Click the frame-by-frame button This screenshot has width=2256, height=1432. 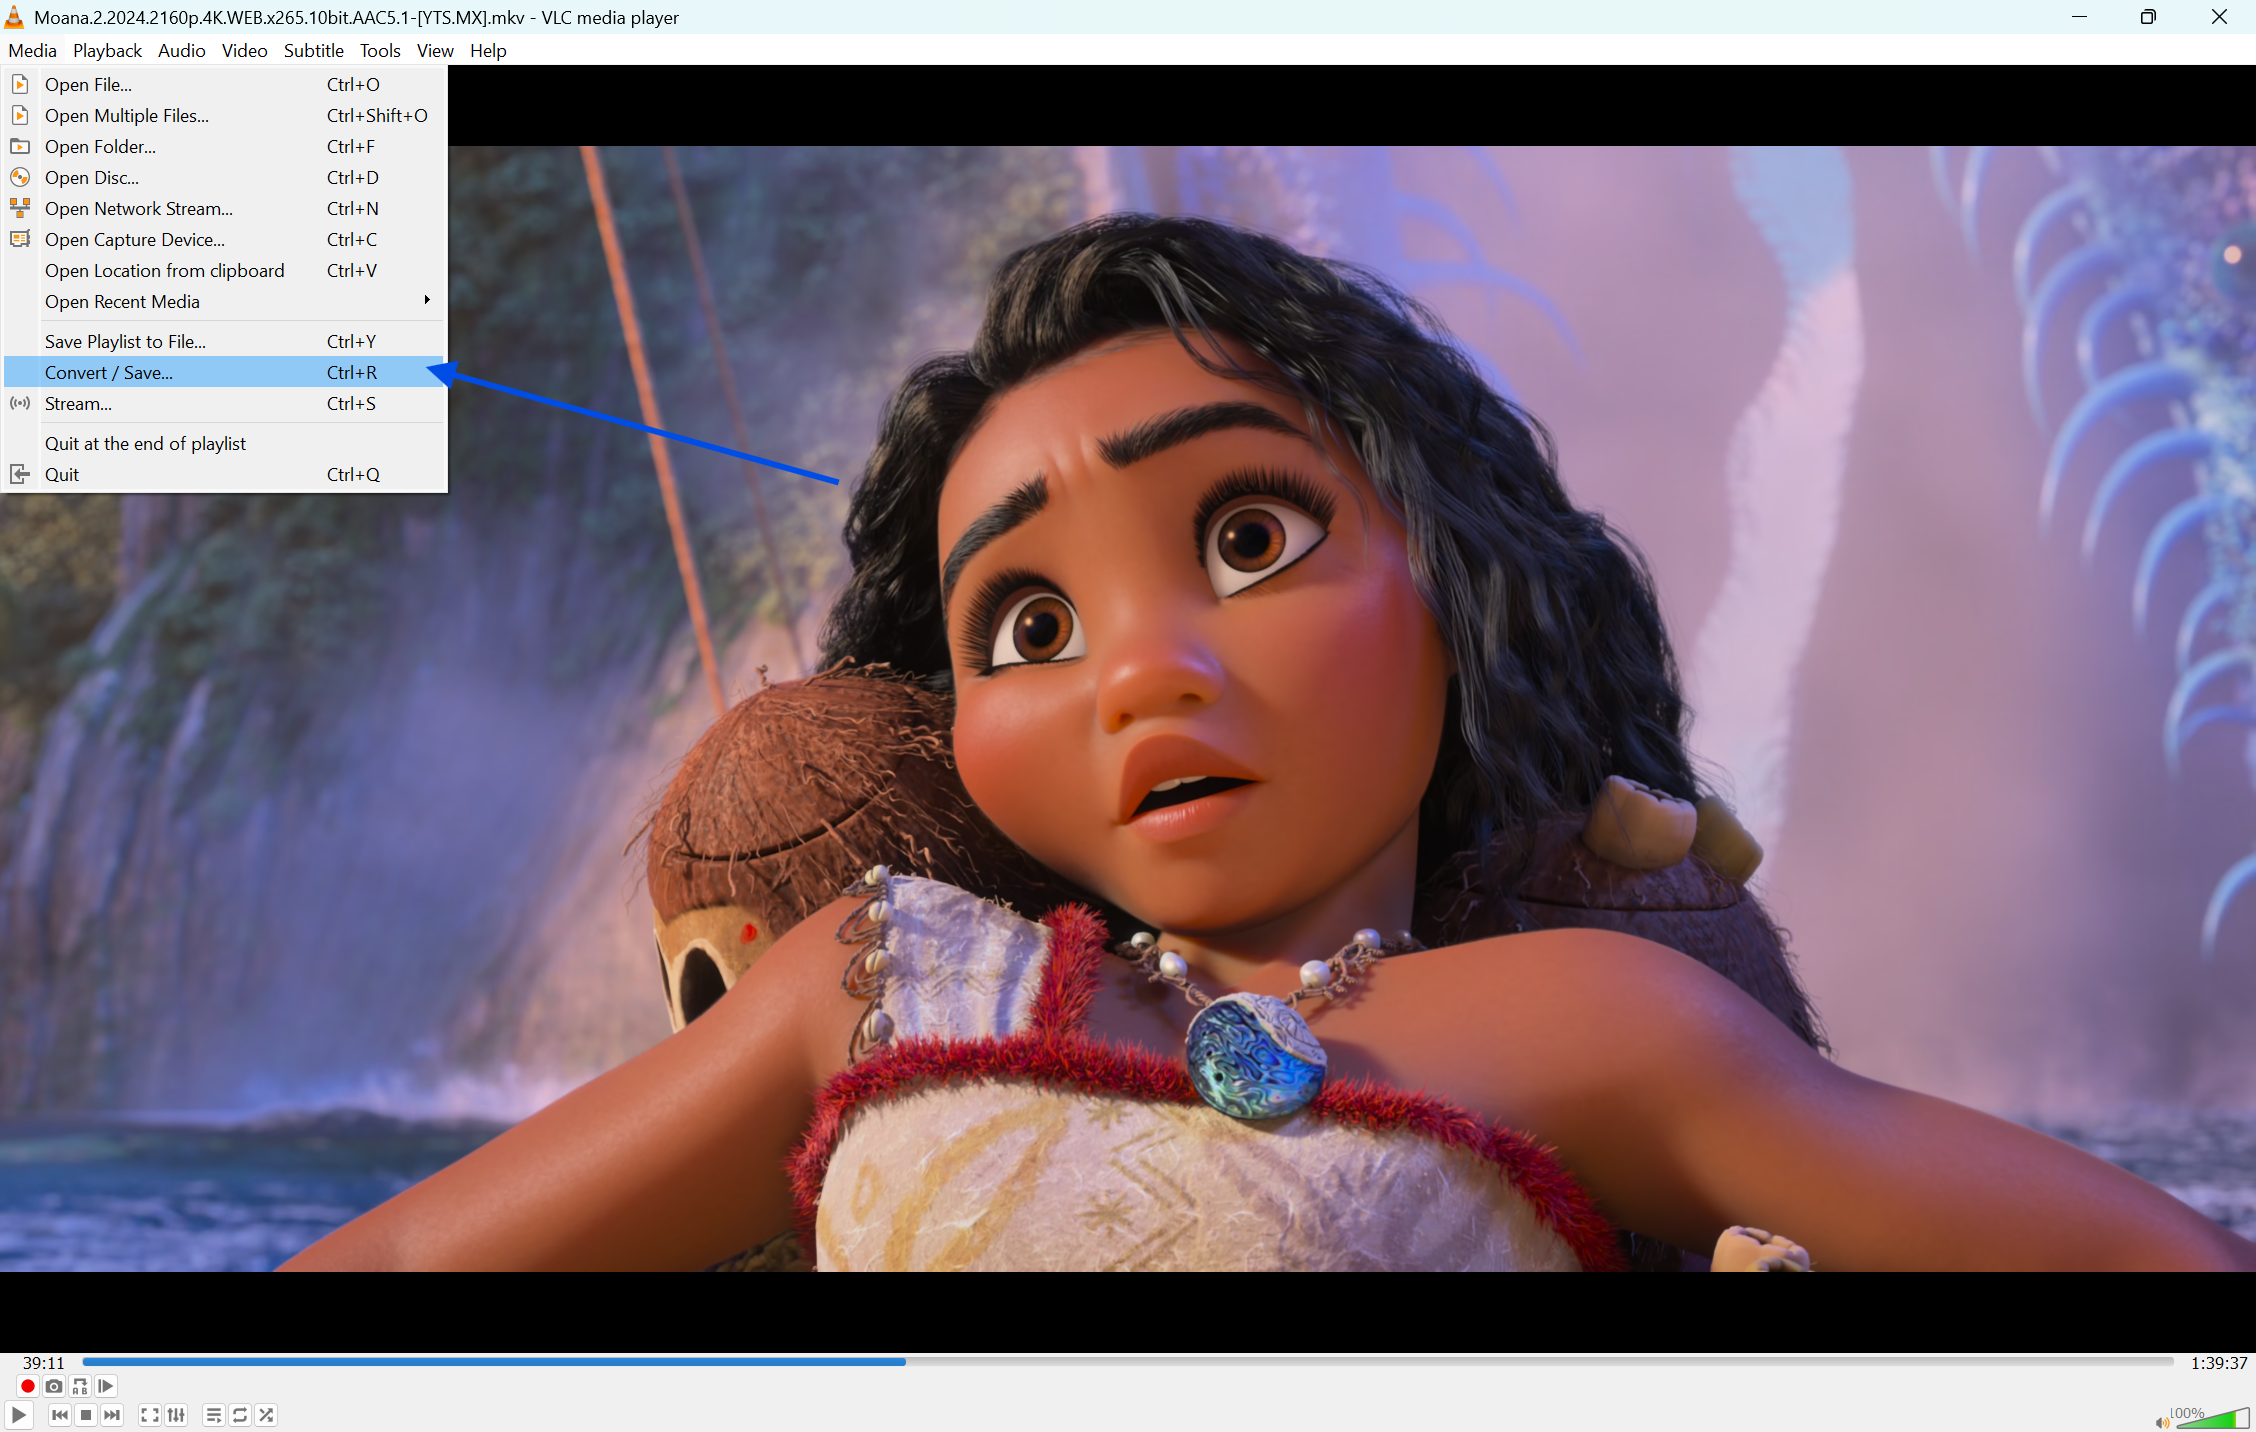[x=106, y=1386]
